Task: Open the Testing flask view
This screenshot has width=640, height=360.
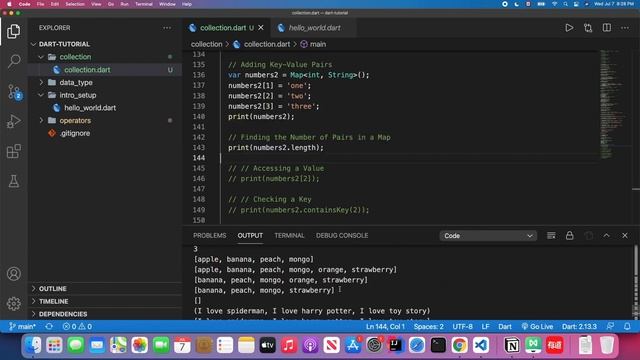Action: (13, 181)
